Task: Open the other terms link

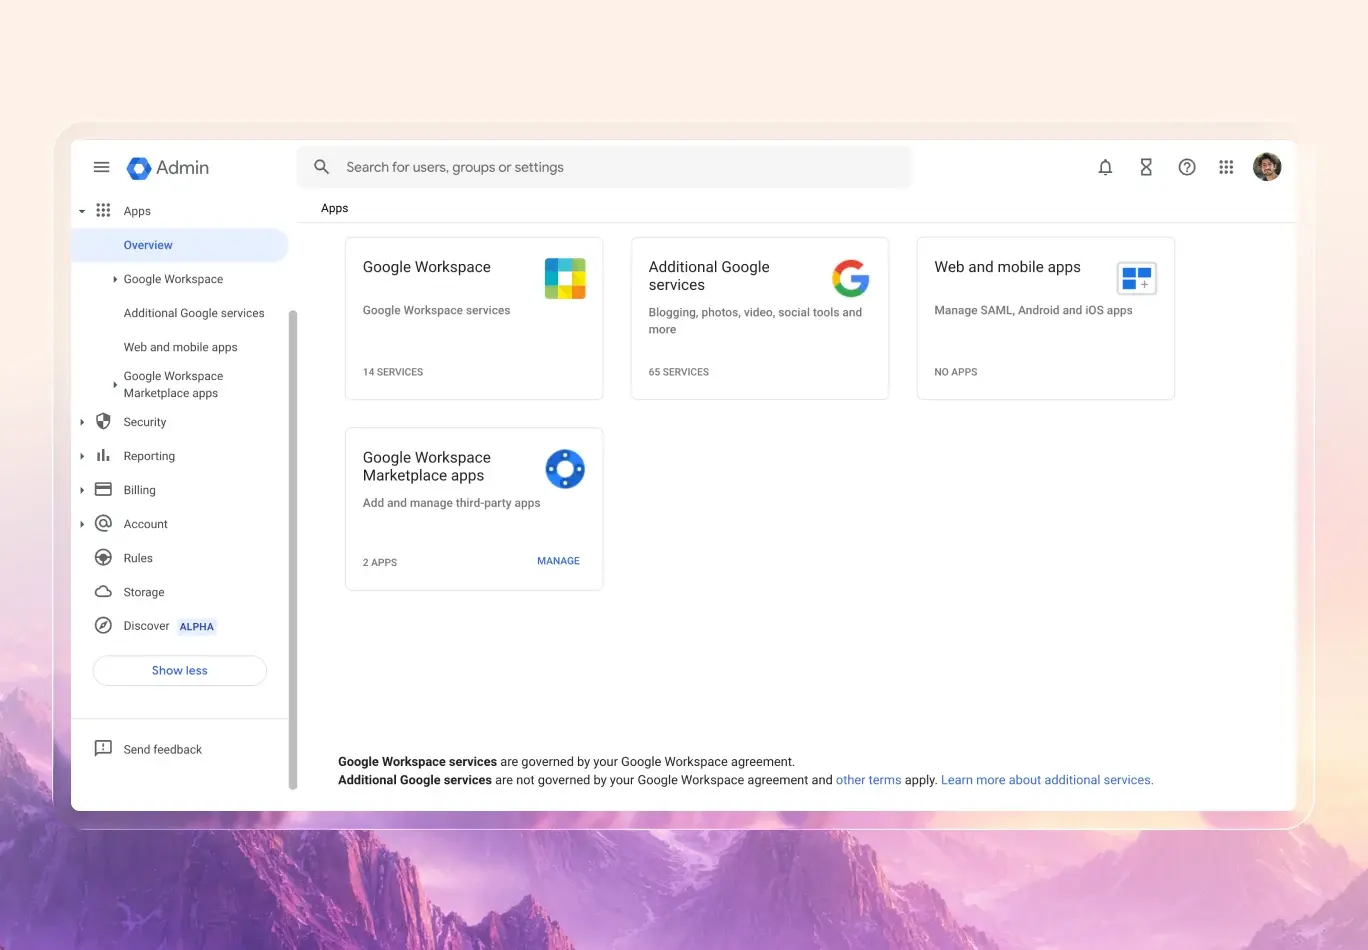Action: point(868,780)
